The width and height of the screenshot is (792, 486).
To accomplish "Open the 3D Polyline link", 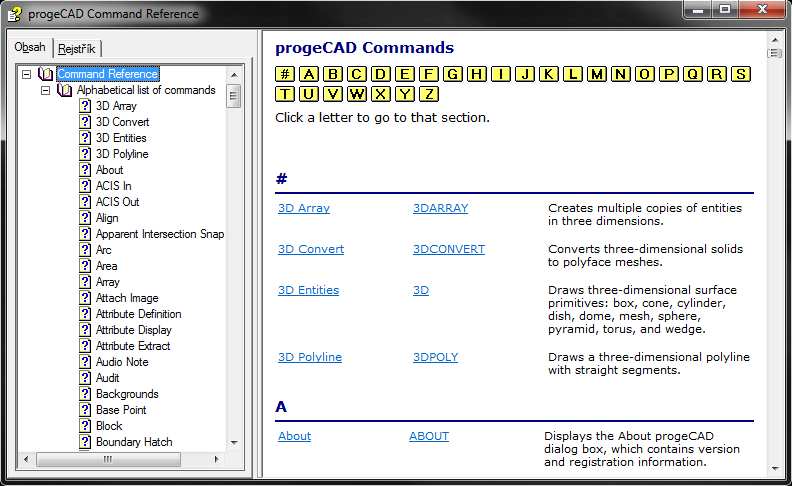I will (310, 357).
